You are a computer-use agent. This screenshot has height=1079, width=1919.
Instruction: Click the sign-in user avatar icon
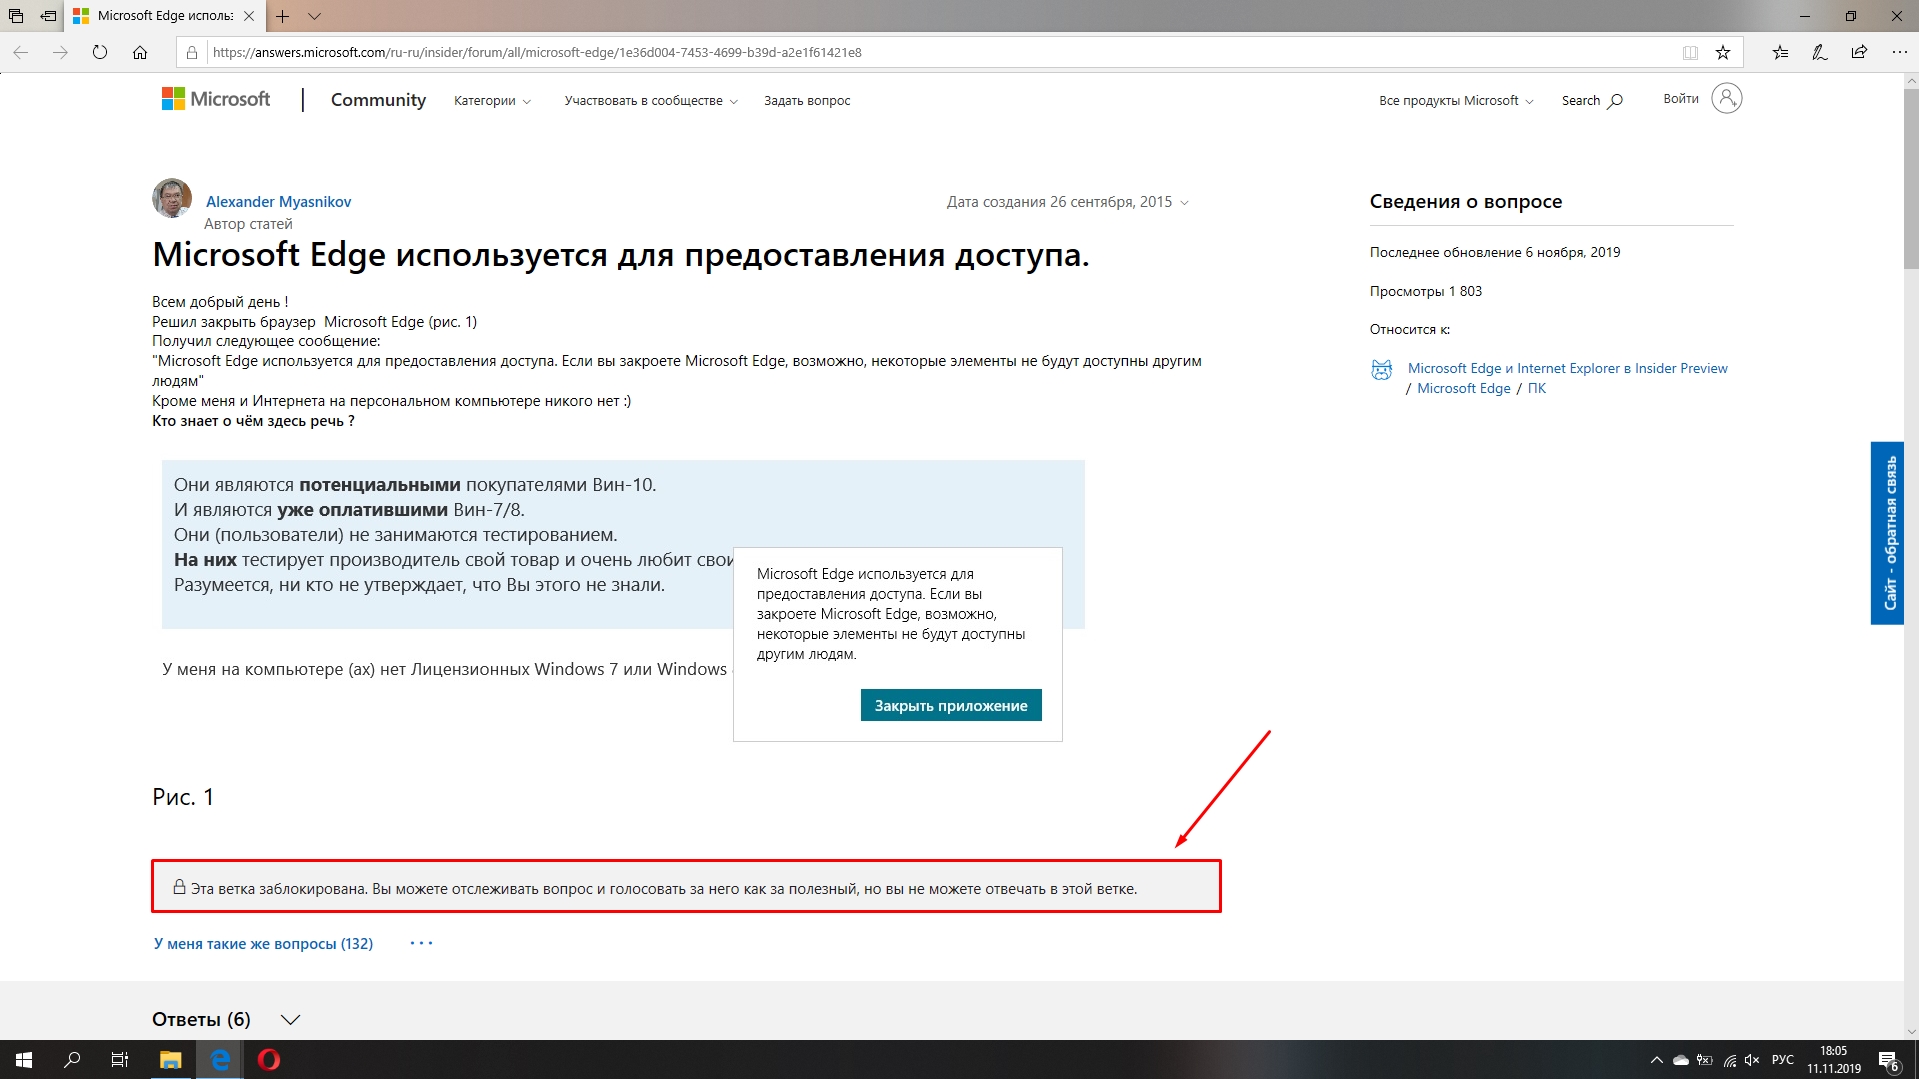click(x=1726, y=98)
